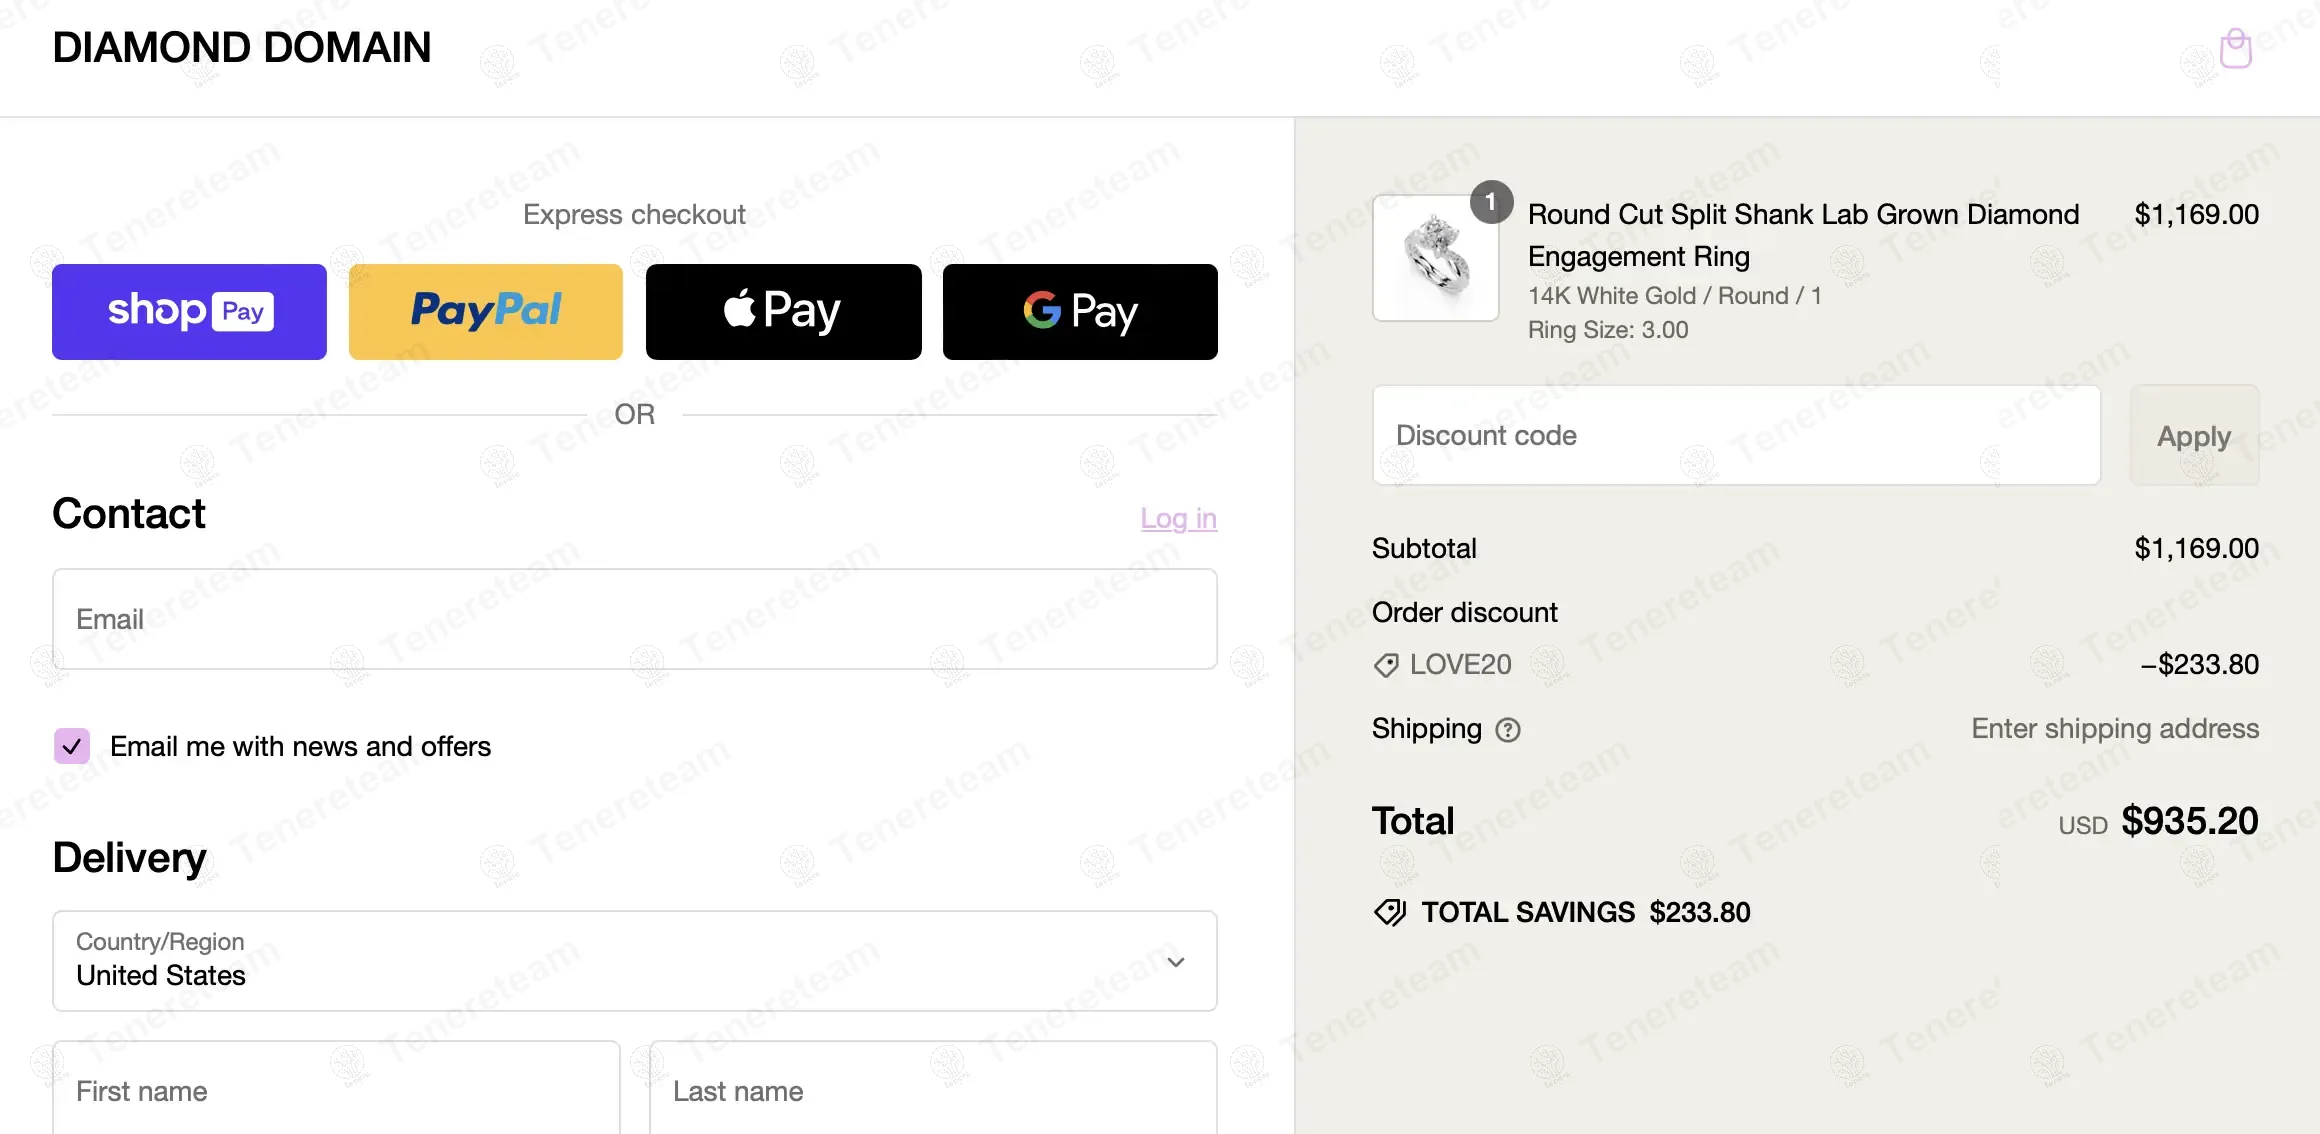Click the item quantity badge on ring
2320x1134 pixels.
pyautogui.click(x=1490, y=202)
